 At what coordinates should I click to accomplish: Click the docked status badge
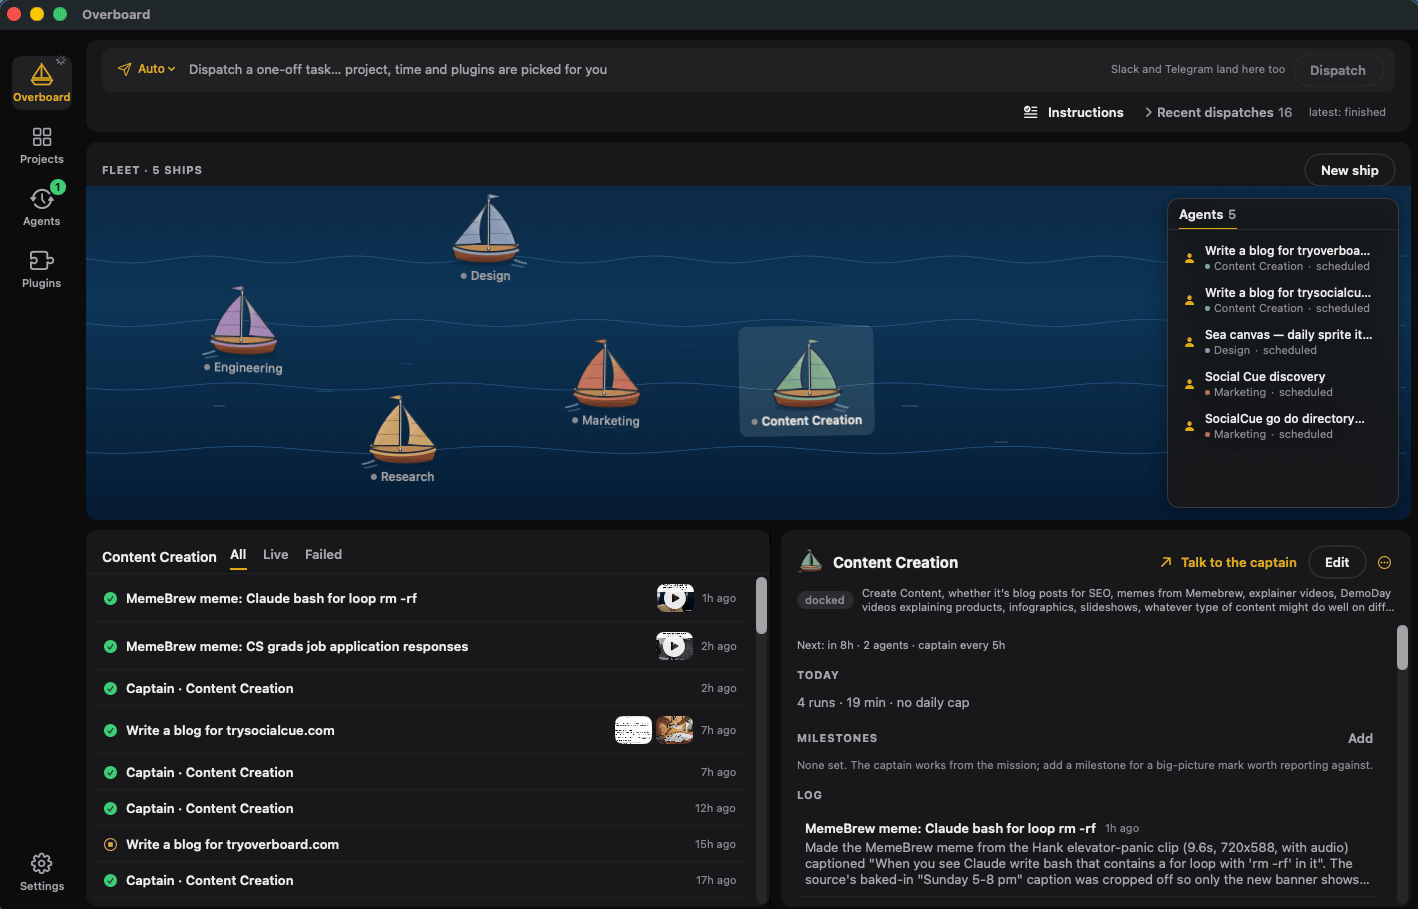point(825,600)
